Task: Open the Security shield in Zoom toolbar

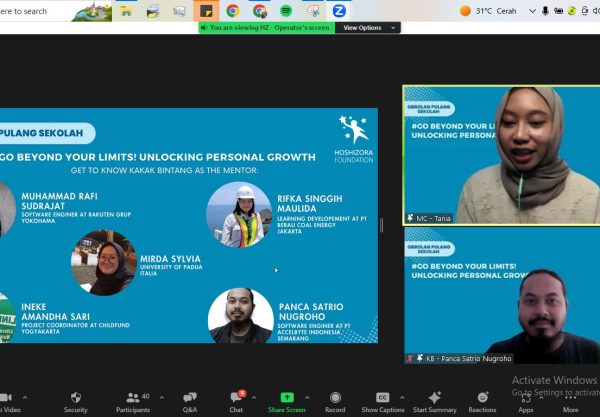Action: tap(75, 399)
